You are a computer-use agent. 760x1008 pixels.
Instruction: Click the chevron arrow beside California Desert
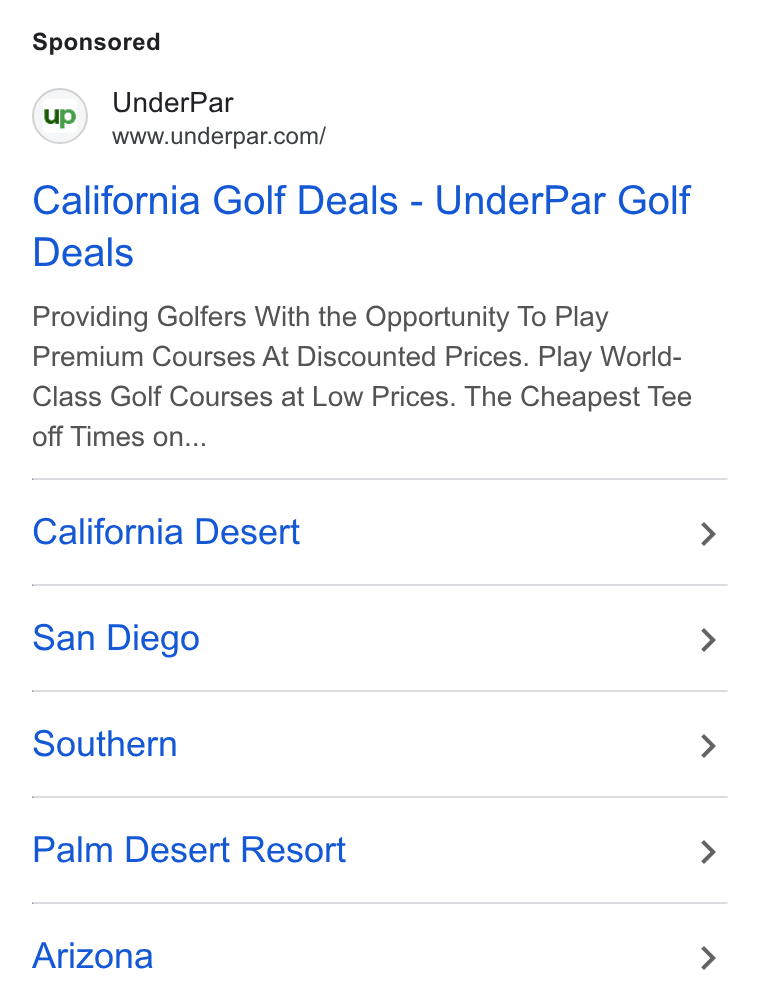pos(708,534)
